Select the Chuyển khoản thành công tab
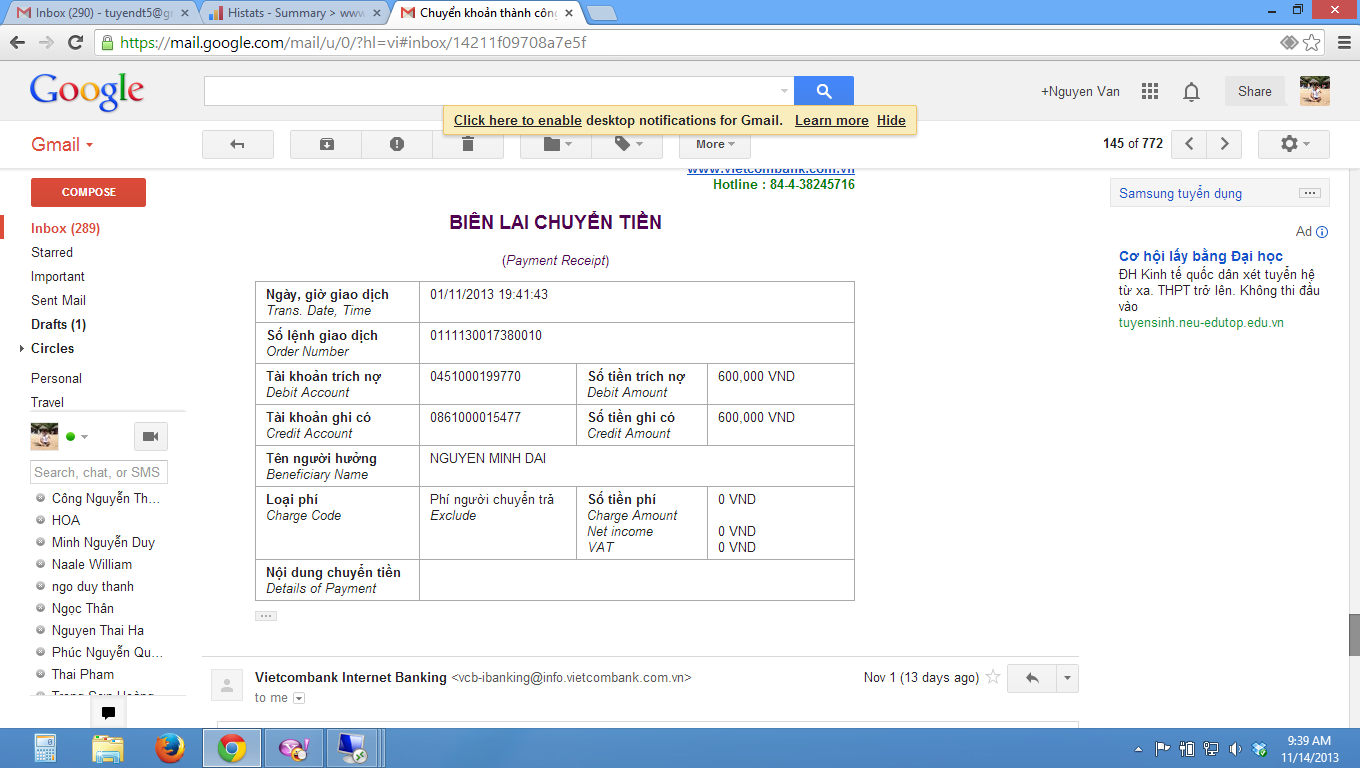Image resolution: width=1360 pixels, height=768 pixels. tap(486, 13)
